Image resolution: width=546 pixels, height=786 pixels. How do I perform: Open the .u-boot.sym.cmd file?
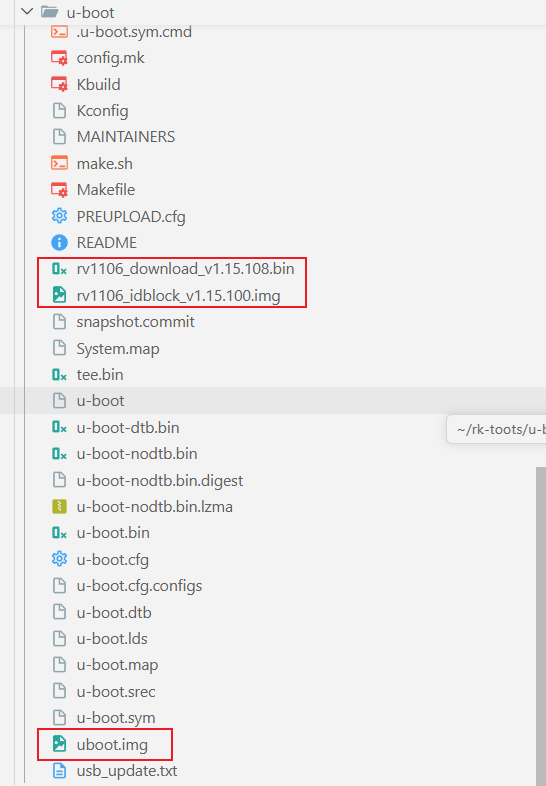pyautogui.click(x=134, y=32)
